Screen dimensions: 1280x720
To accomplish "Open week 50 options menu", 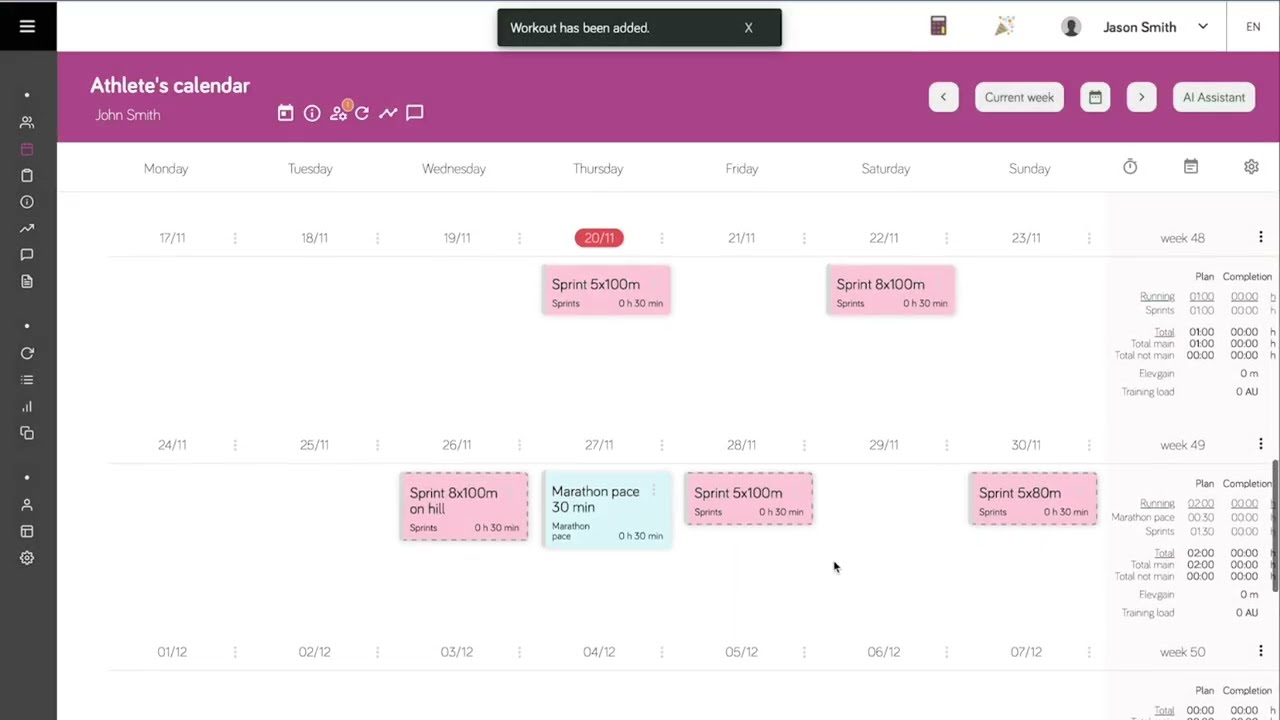I will click(x=1260, y=651).
